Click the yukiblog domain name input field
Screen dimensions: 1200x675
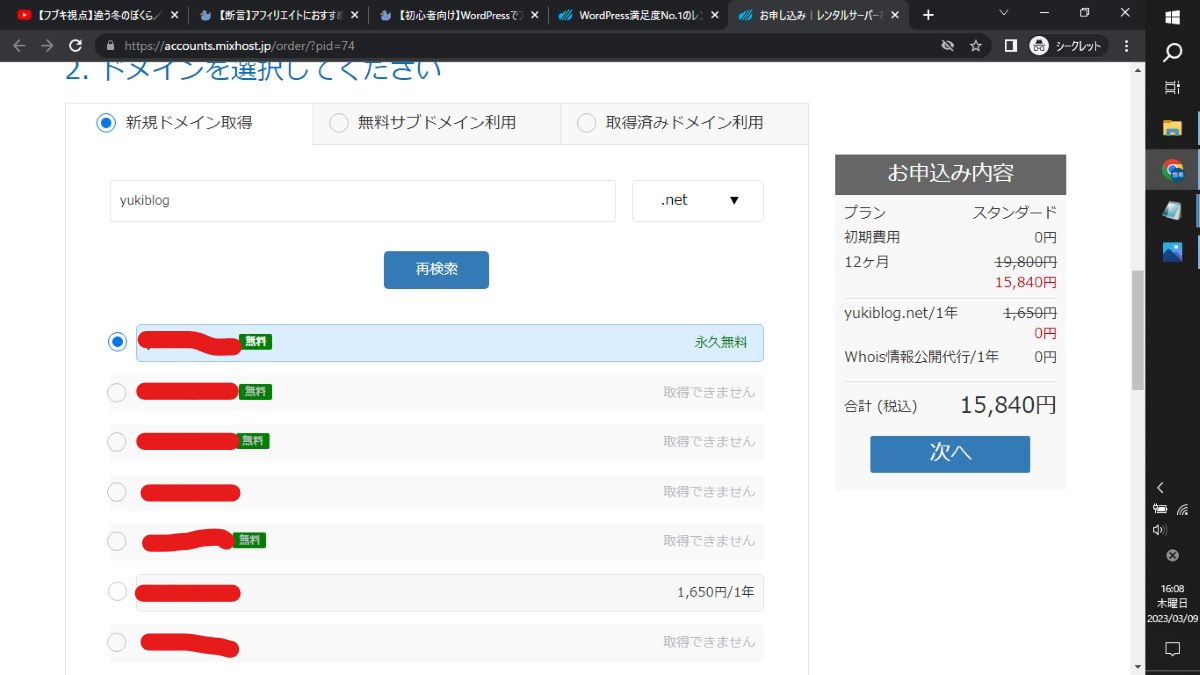click(362, 200)
